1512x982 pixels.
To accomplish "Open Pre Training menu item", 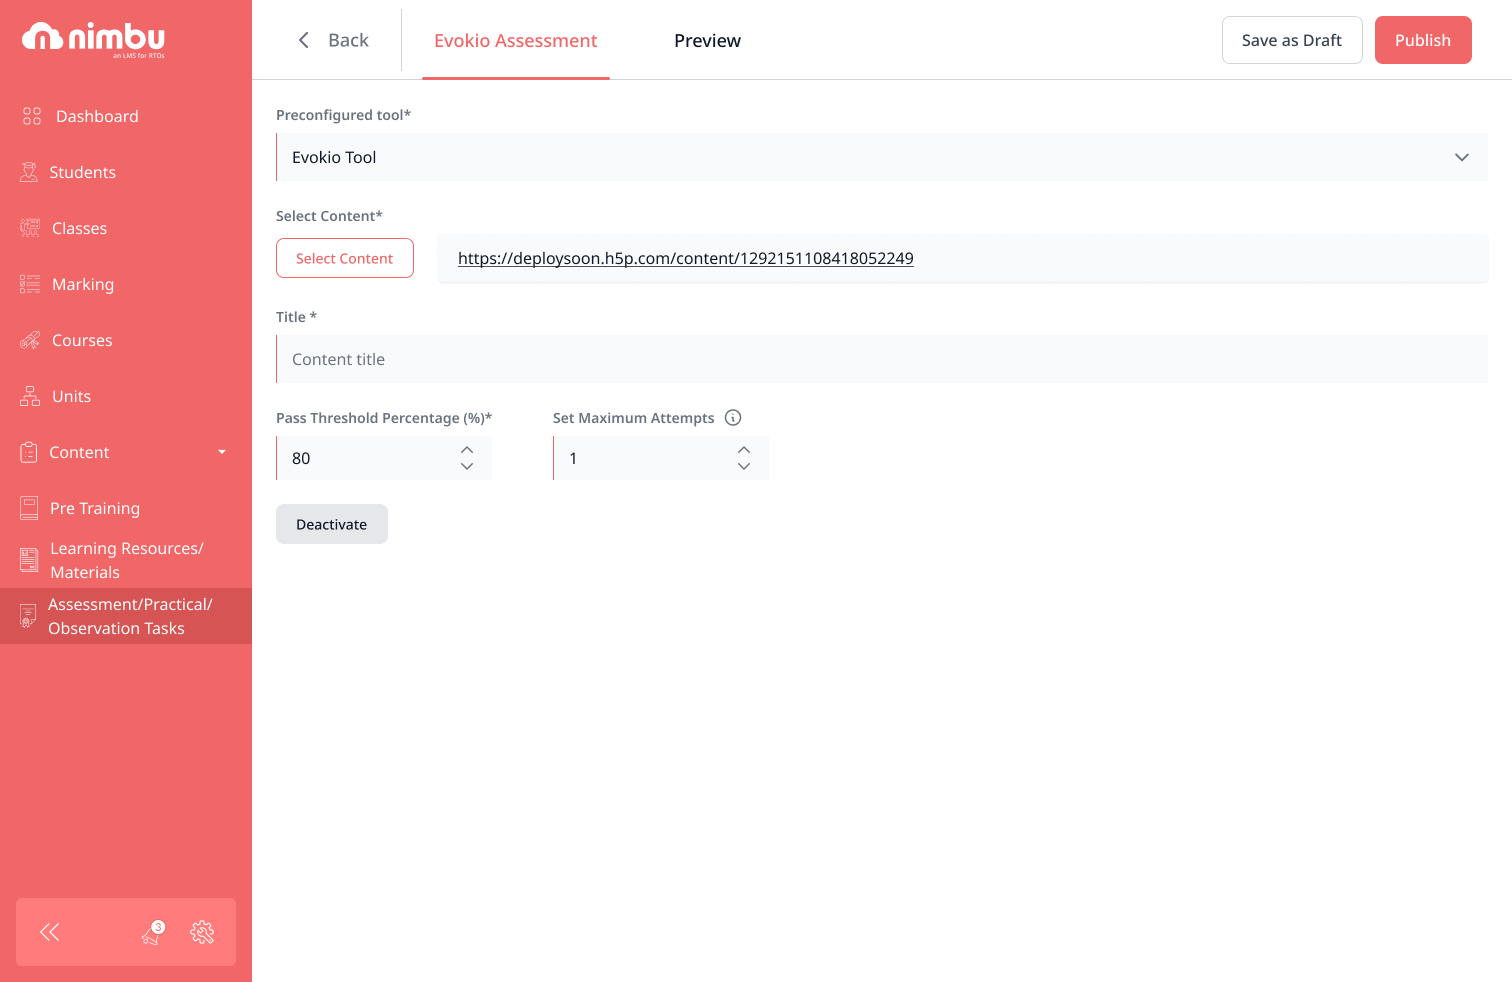I will point(95,508).
